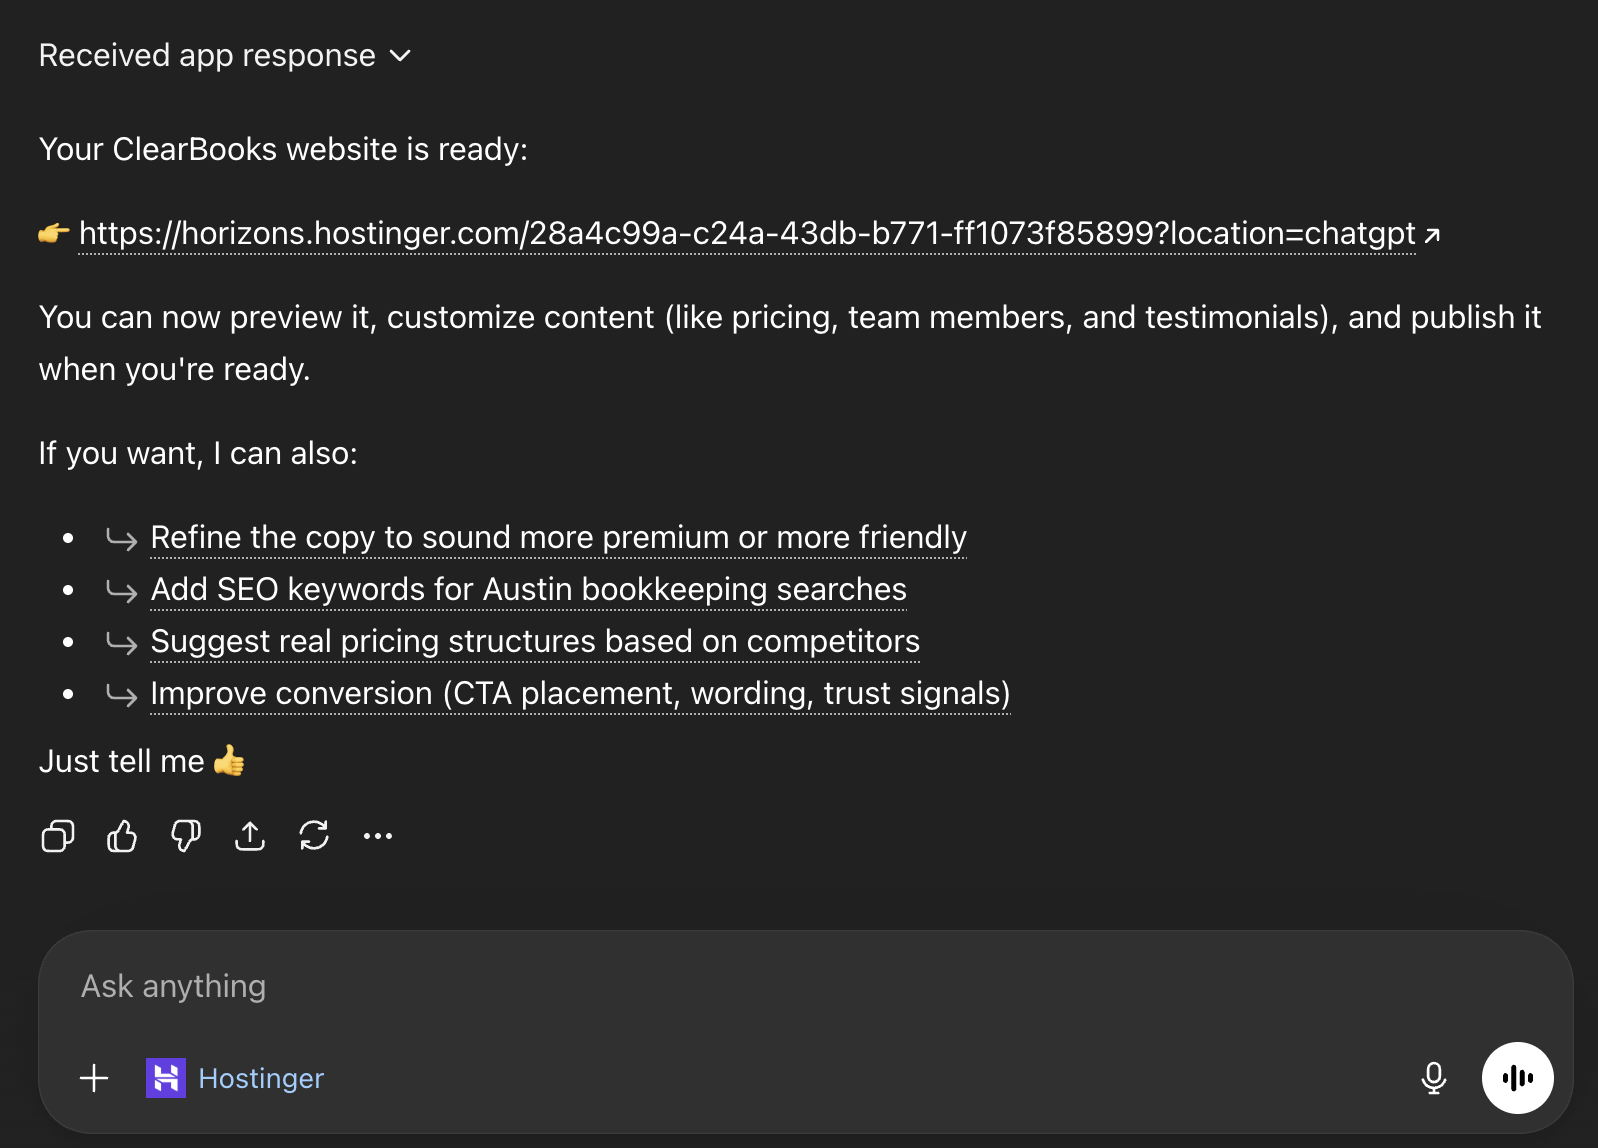This screenshot has width=1598, height=1148.
Task: Collapse the Received app response section
Action: tap(399, 57)
